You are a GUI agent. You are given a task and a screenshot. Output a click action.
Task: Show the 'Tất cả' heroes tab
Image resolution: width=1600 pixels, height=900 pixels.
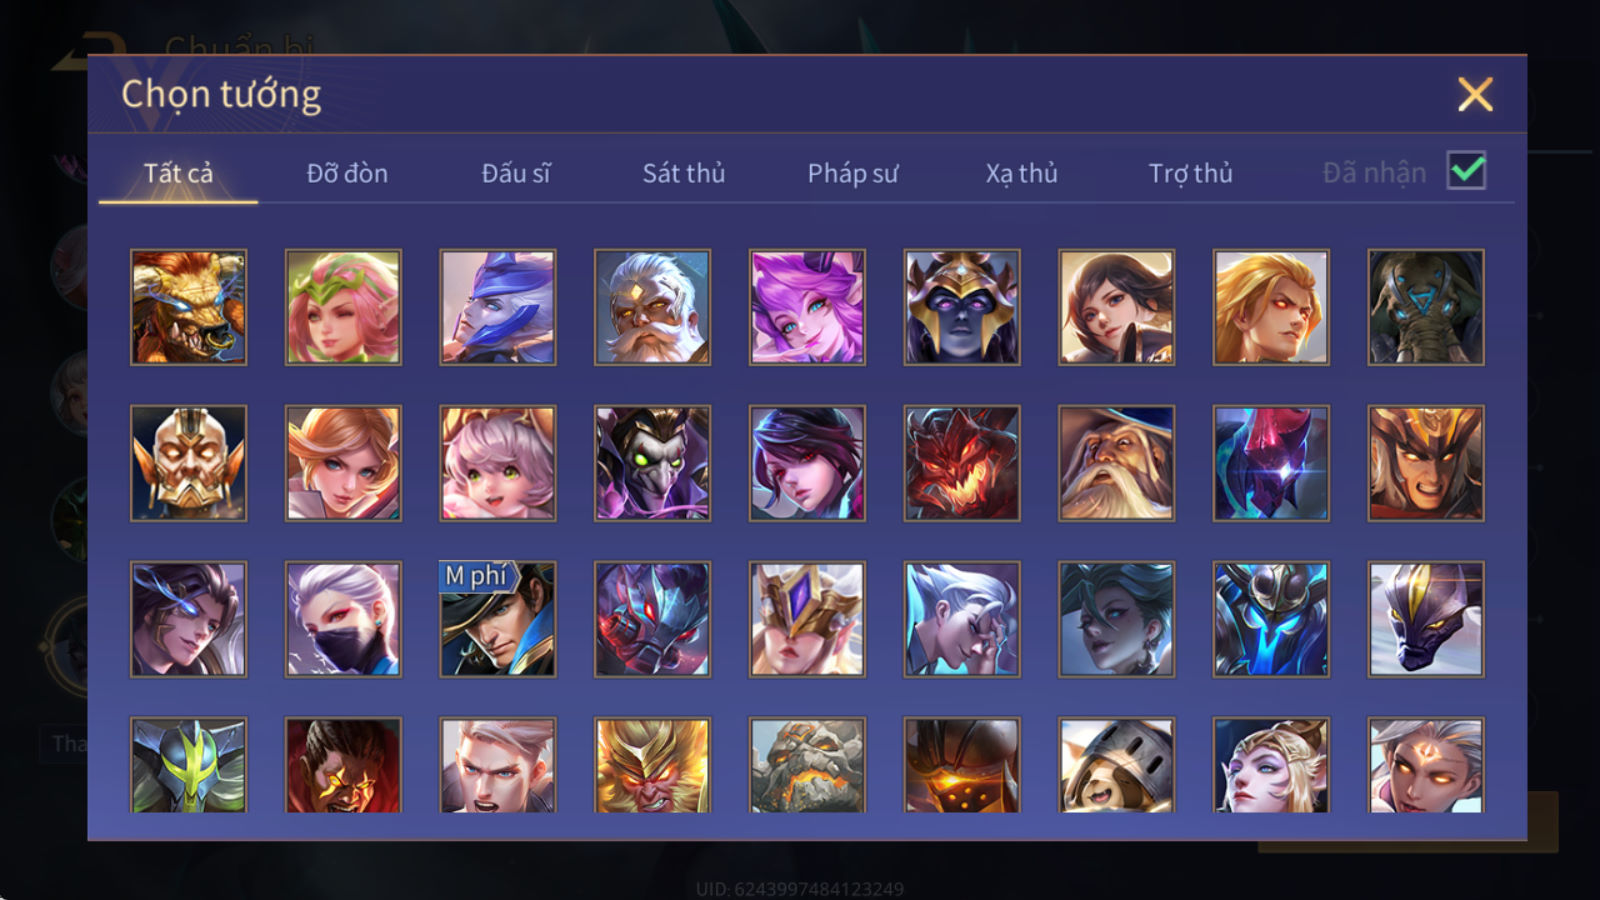tap(178, 173)
